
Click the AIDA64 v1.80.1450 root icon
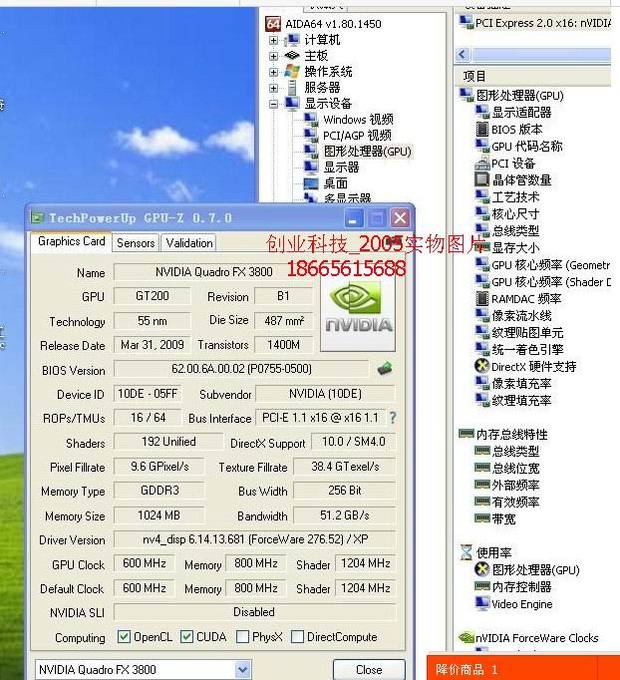(x=273, y=24)
